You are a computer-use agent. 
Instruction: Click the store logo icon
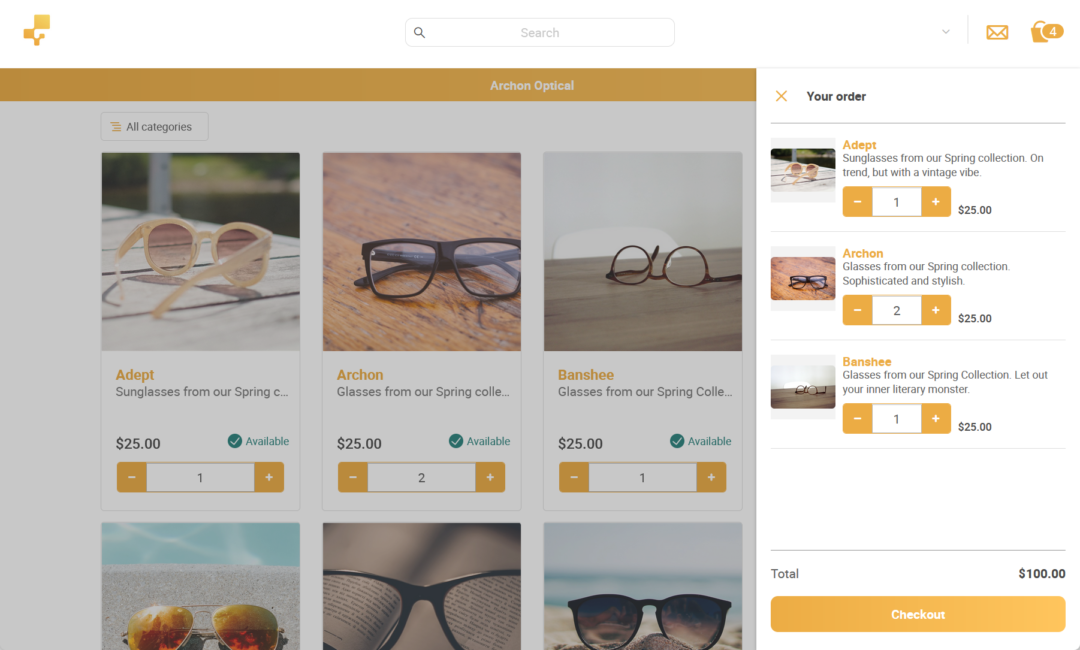(x=36, y=31)
